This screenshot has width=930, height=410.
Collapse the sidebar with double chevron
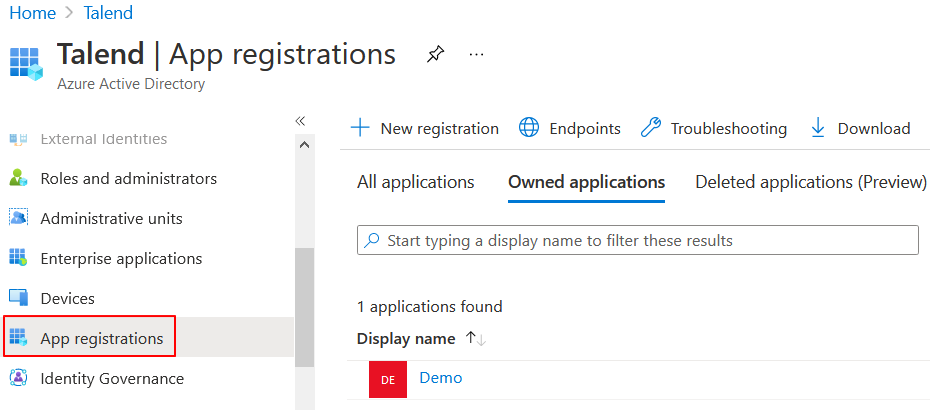300,120
